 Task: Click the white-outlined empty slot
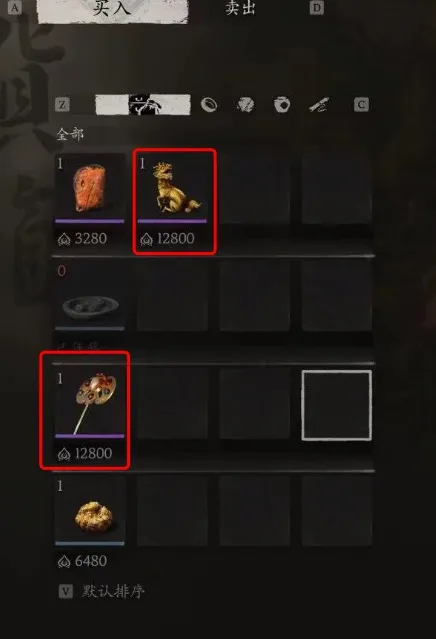pyautogui.click(x=337, y=405)
